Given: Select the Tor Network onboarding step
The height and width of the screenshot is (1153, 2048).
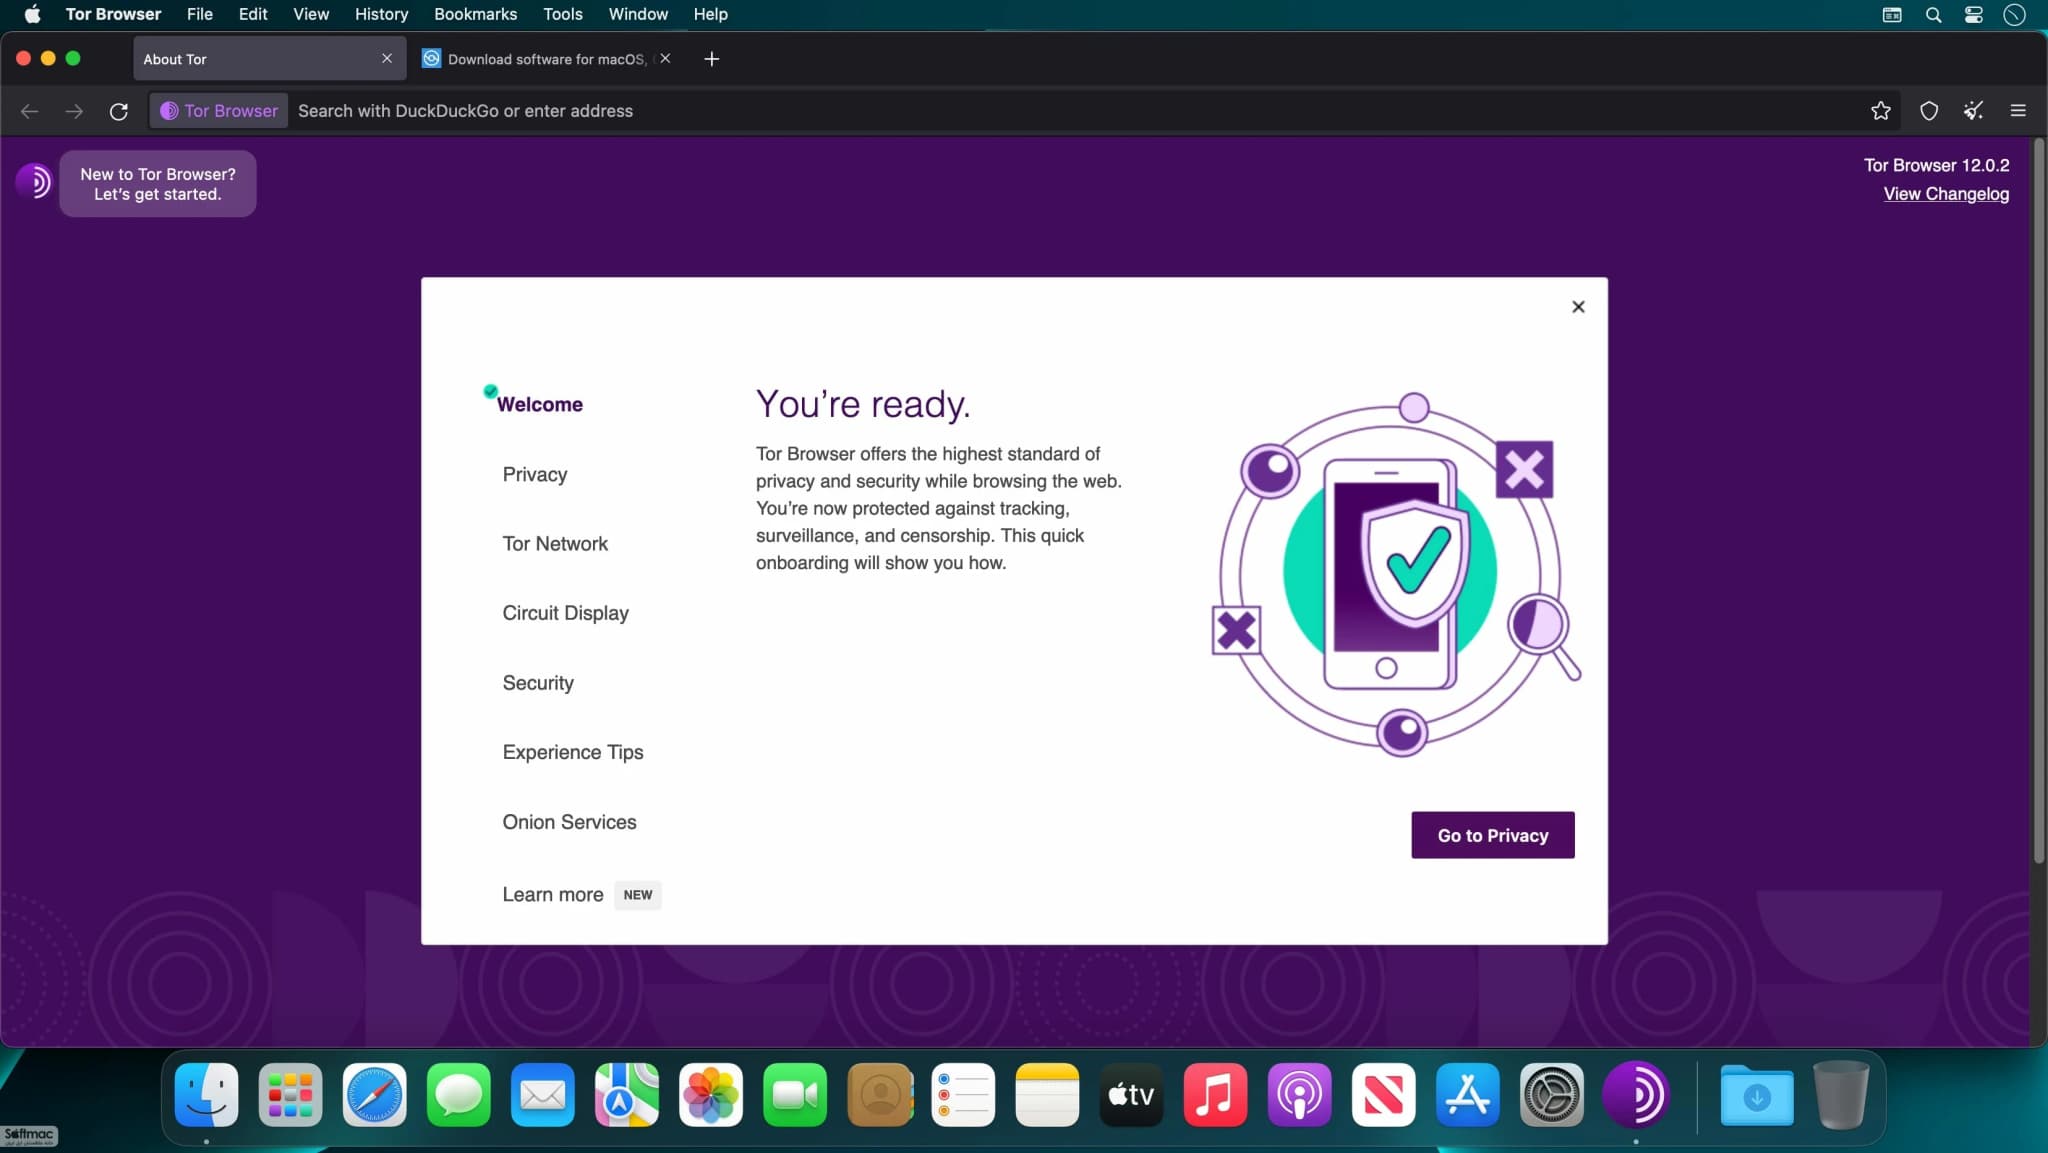Looking at the screenshot, I should point(555,543).
